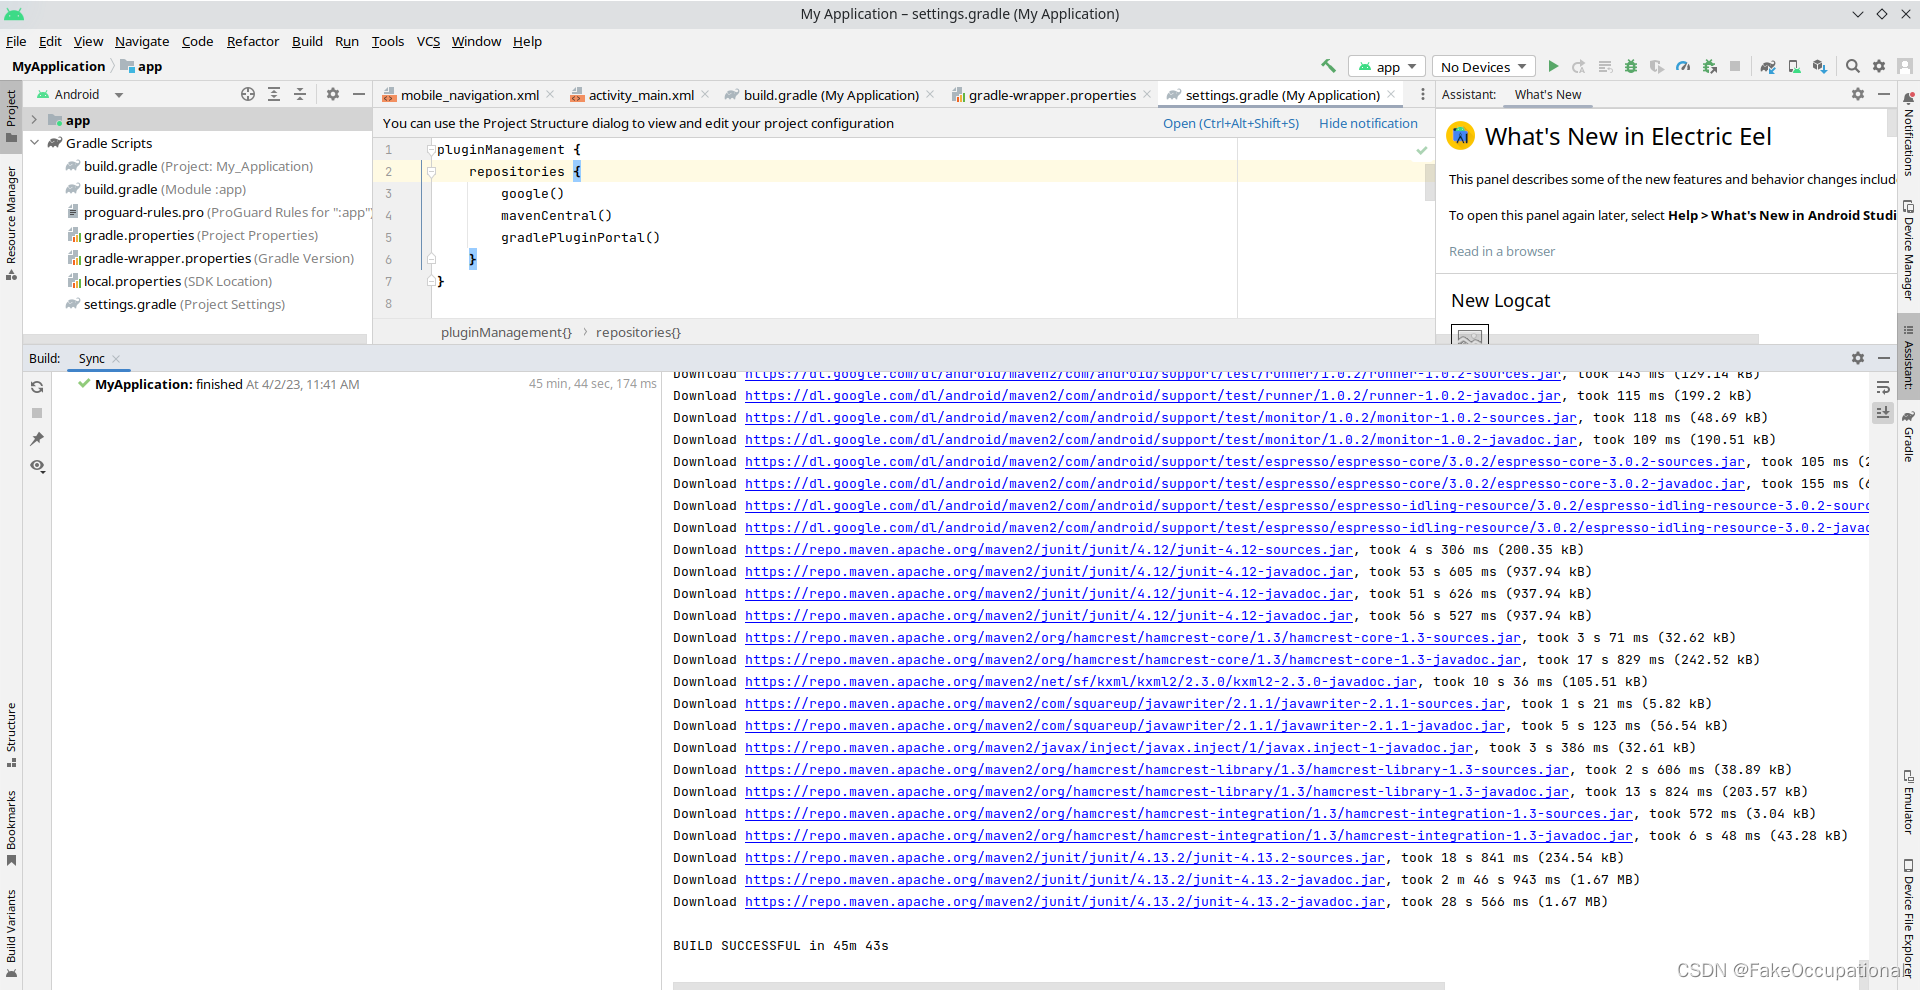Open the File menu
The image size is (1920, 990).
[x=16, y=41]
